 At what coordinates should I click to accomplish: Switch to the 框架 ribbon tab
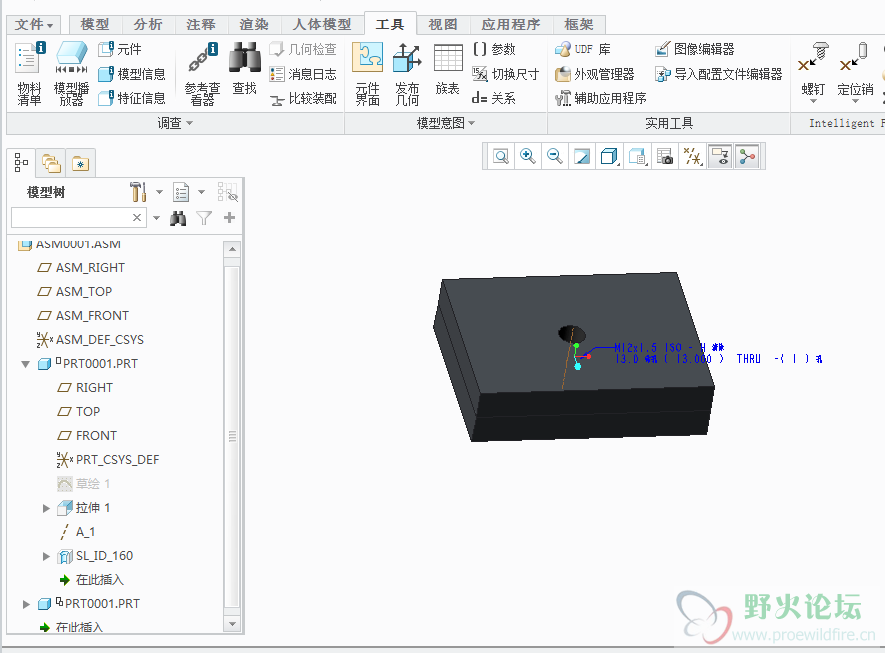click(x=579, y=24)
